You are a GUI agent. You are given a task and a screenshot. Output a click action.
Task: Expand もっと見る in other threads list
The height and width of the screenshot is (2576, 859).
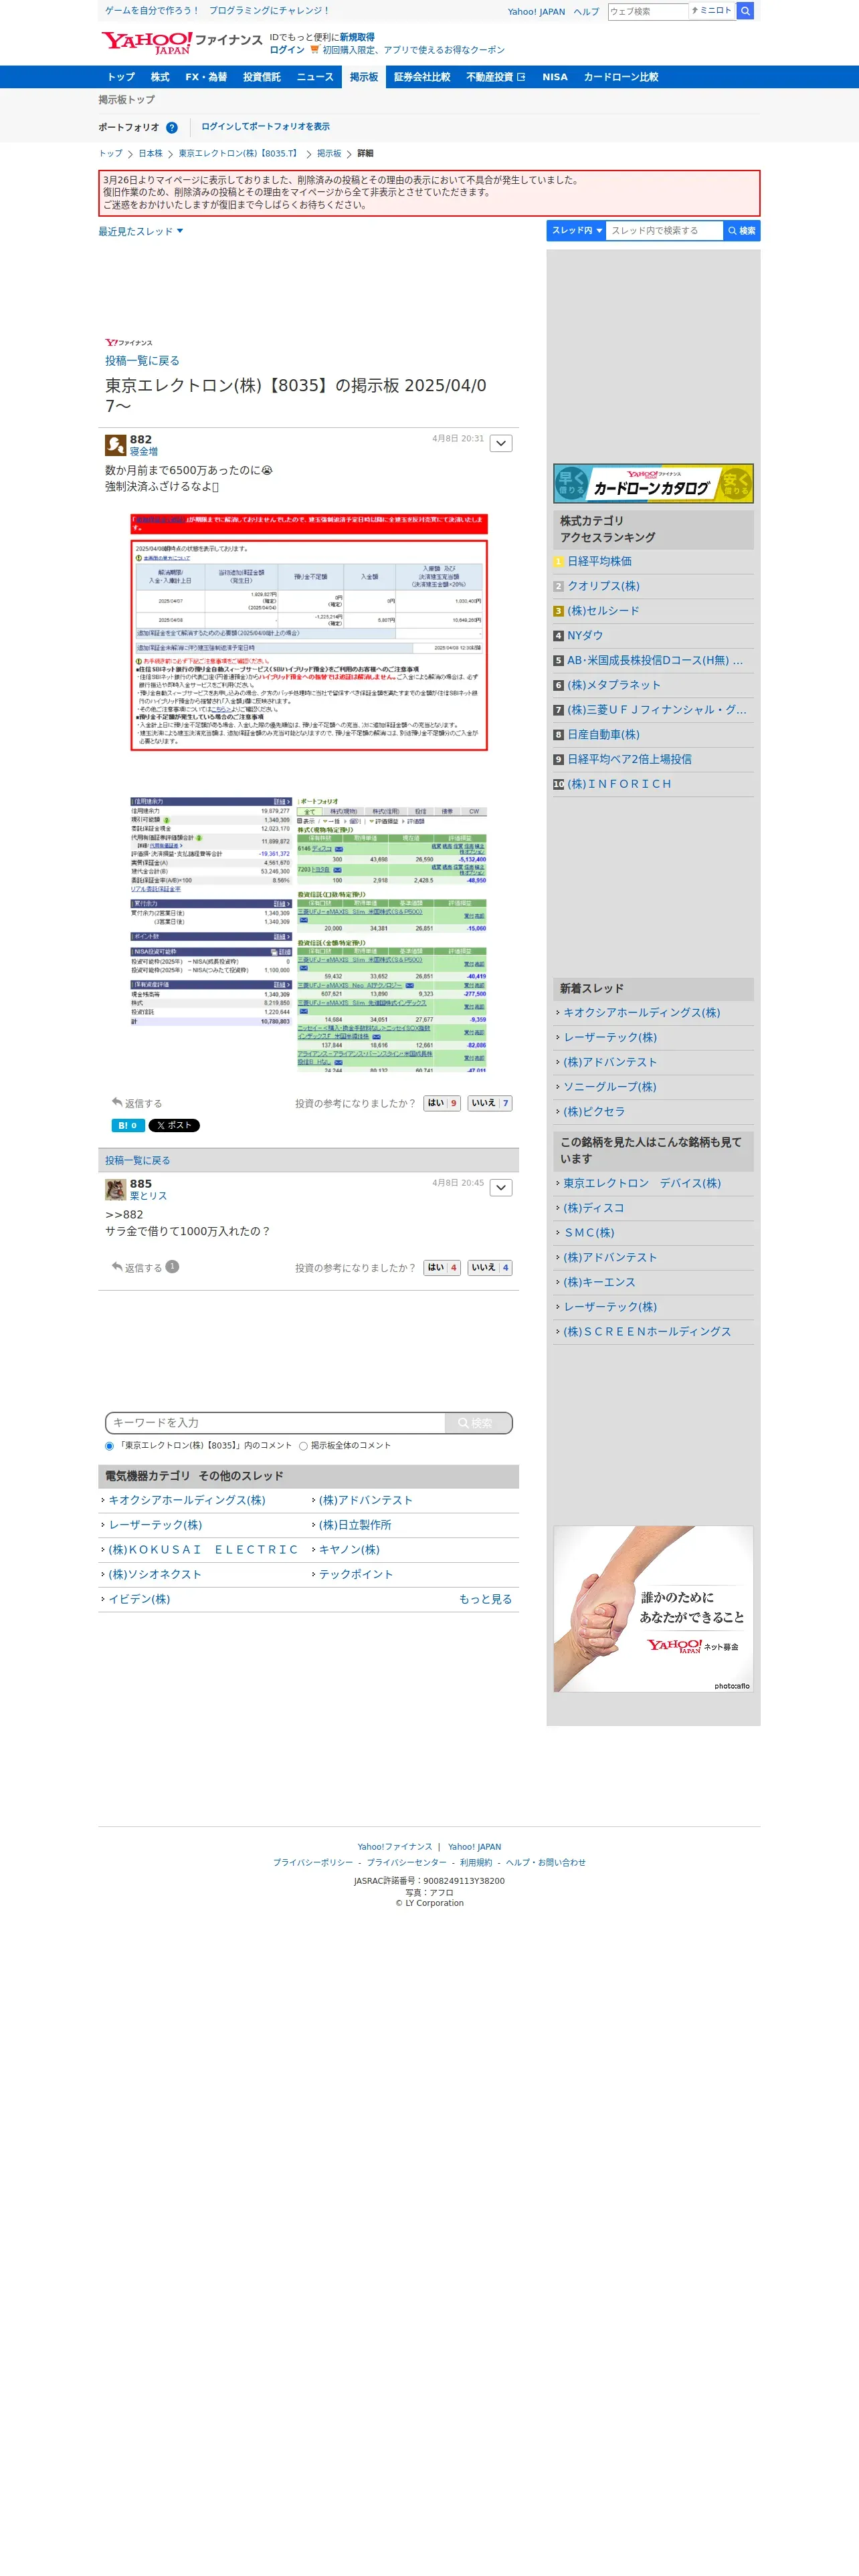[x=485, y=1599]
